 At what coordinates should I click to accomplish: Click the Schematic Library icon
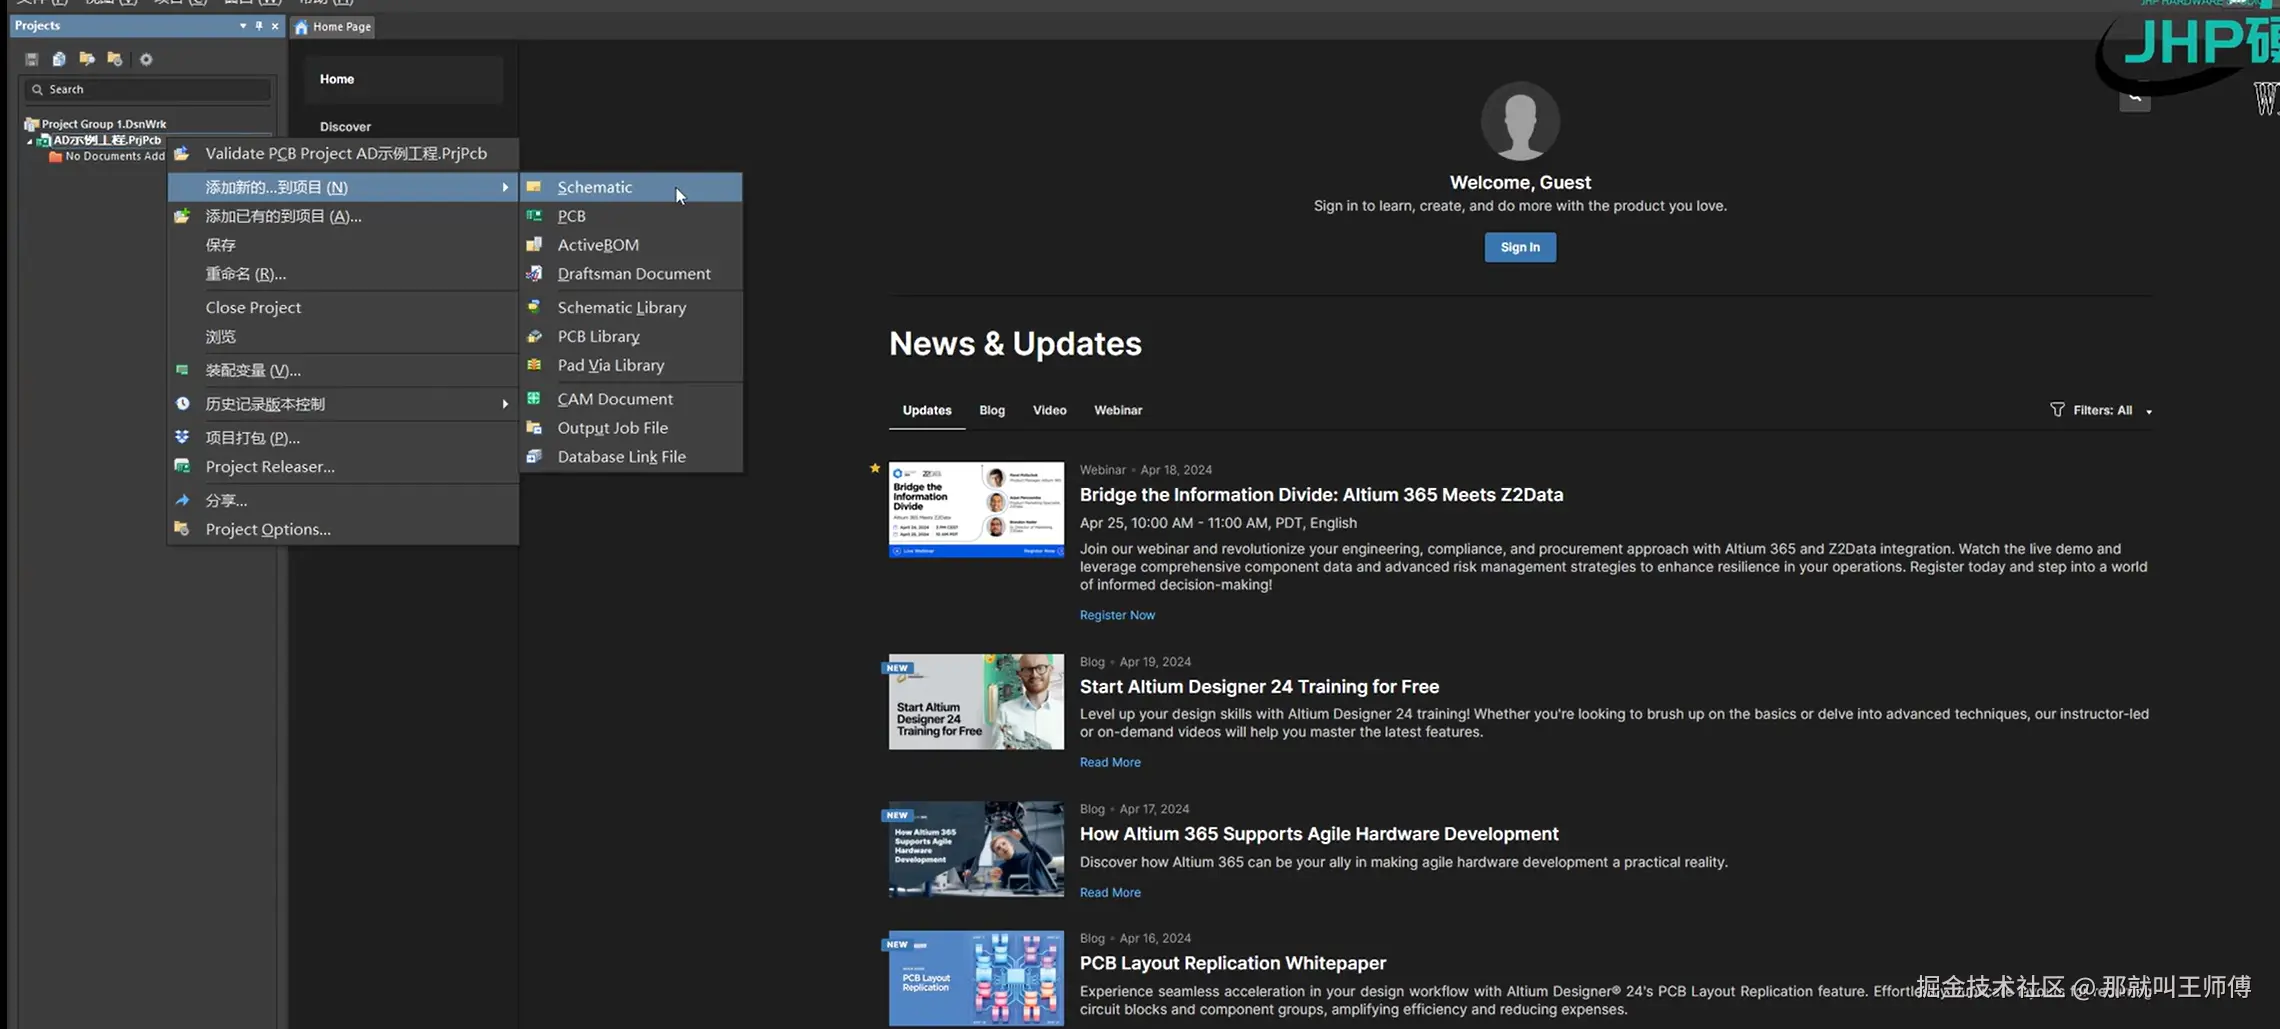(535, 307)
